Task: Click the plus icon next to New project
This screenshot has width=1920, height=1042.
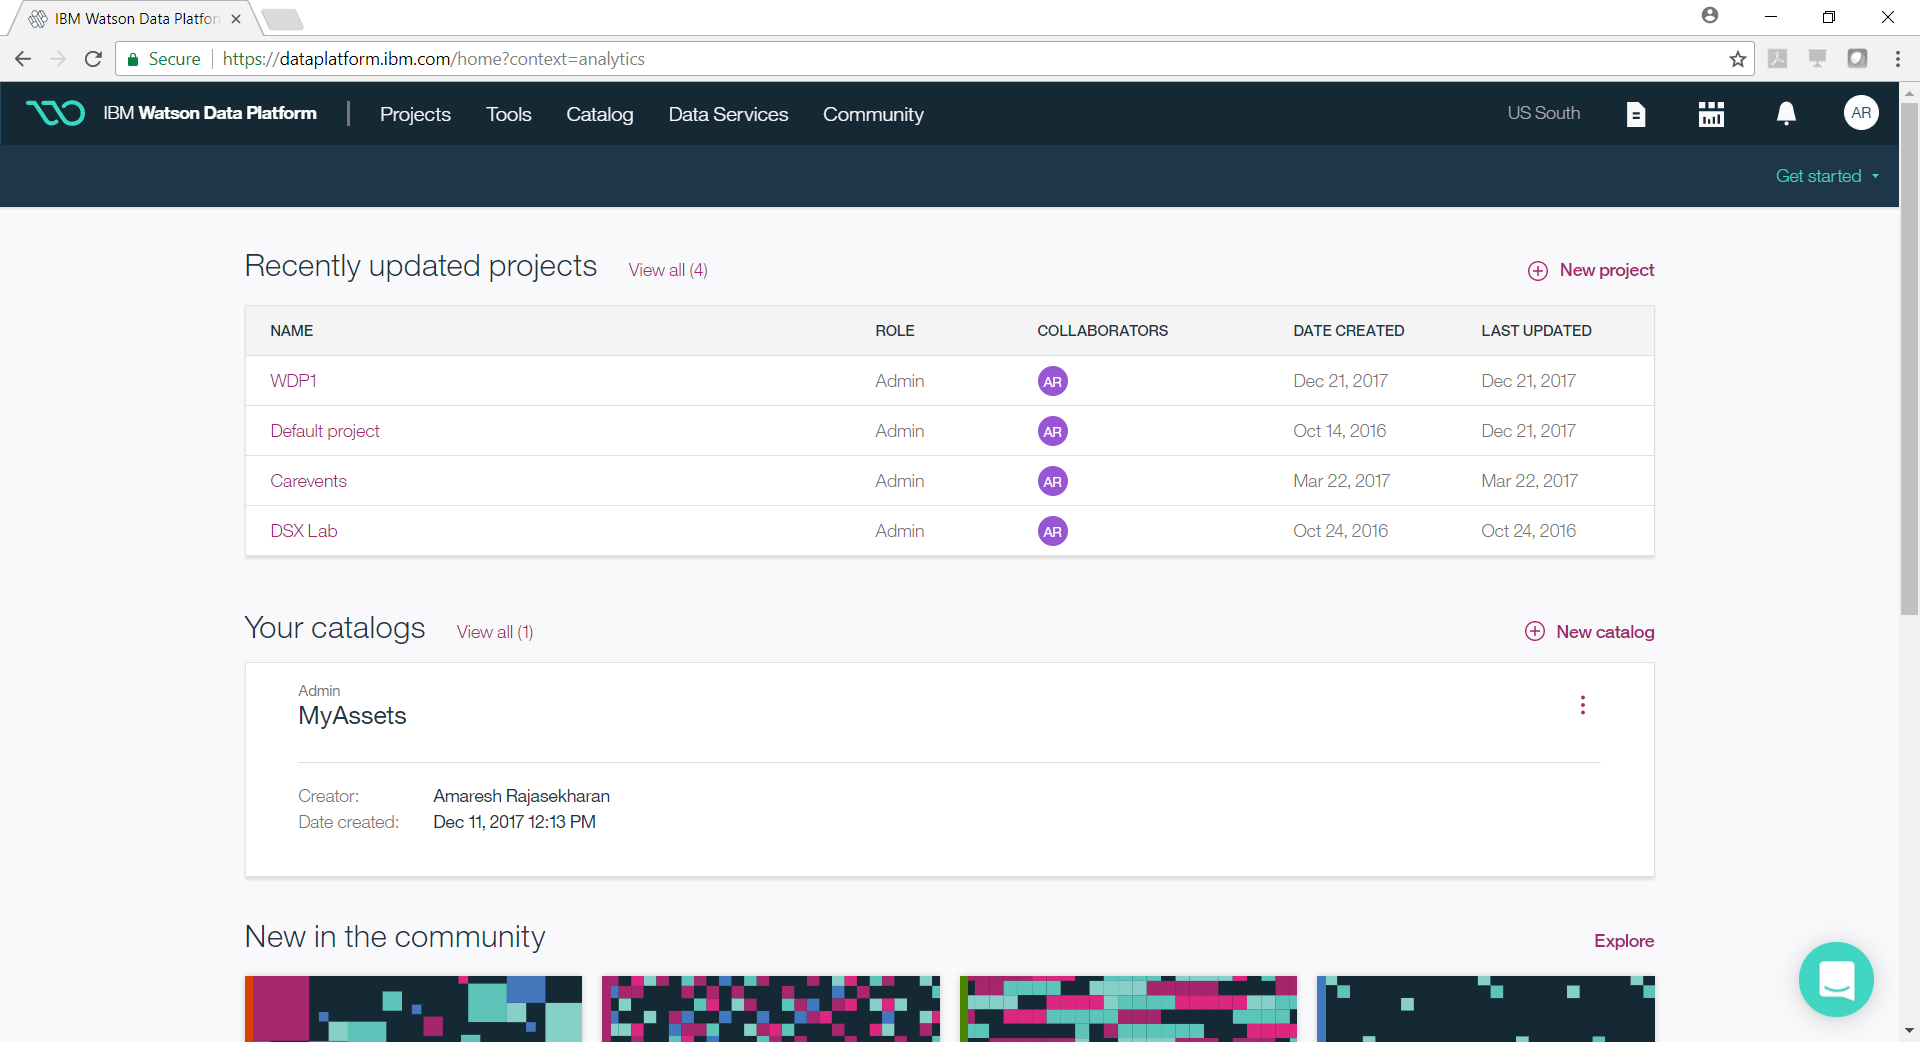Action: click(1538, 271)
